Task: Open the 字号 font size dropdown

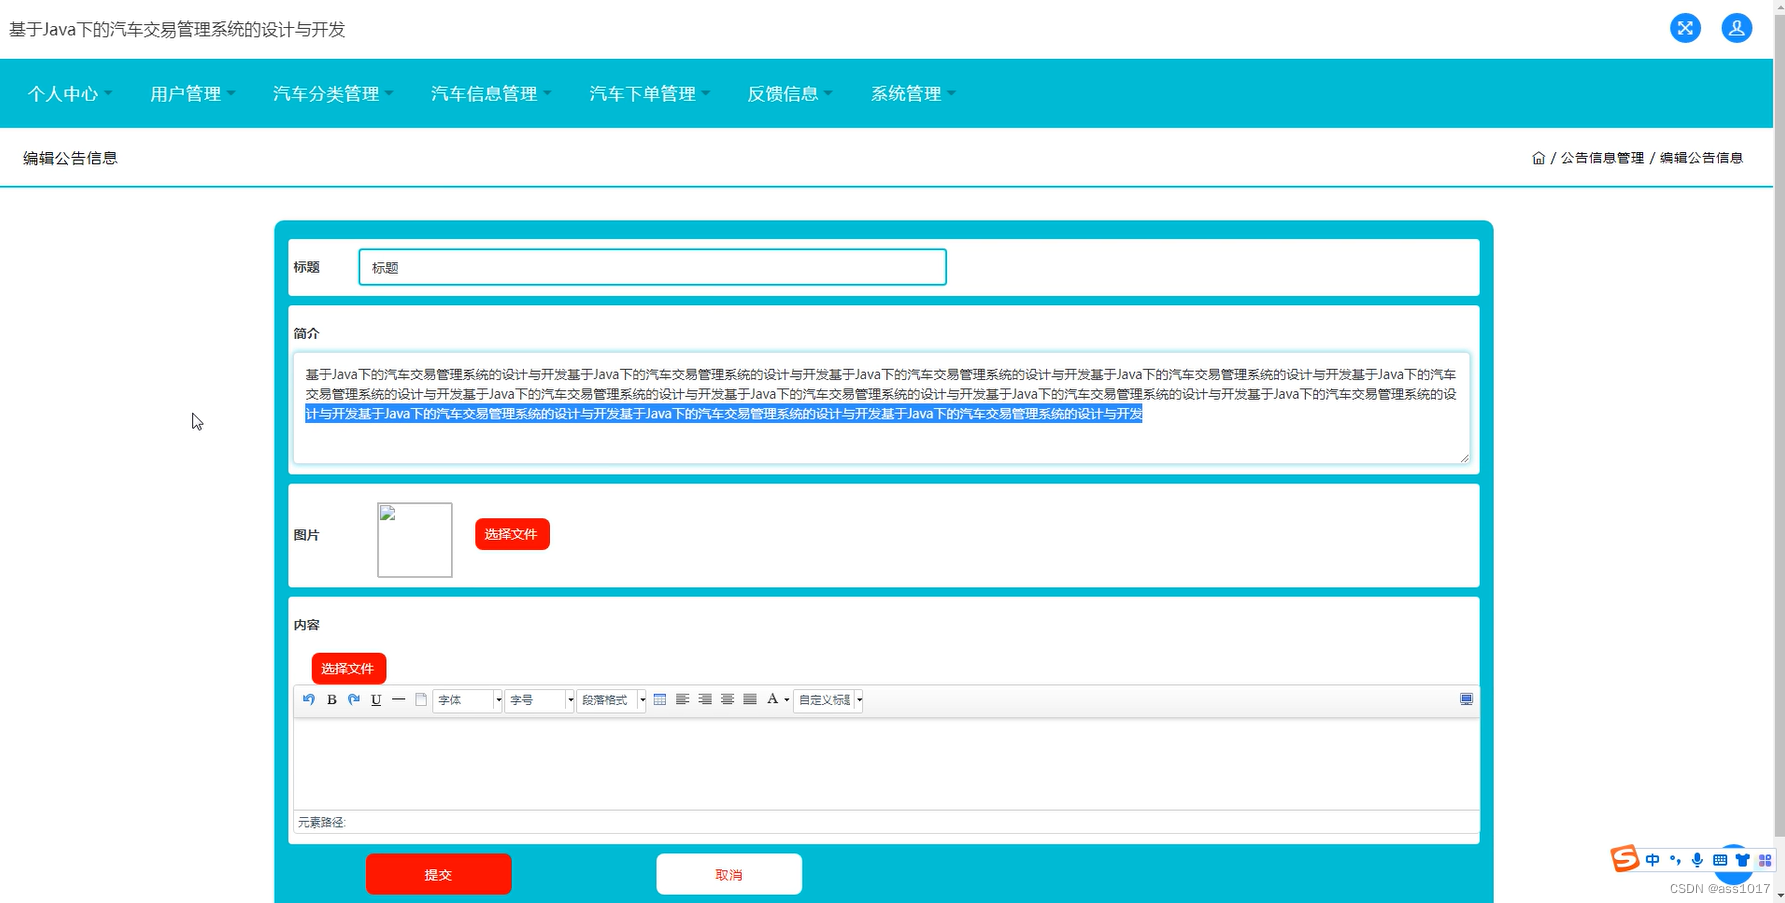Action: (538, 700)
